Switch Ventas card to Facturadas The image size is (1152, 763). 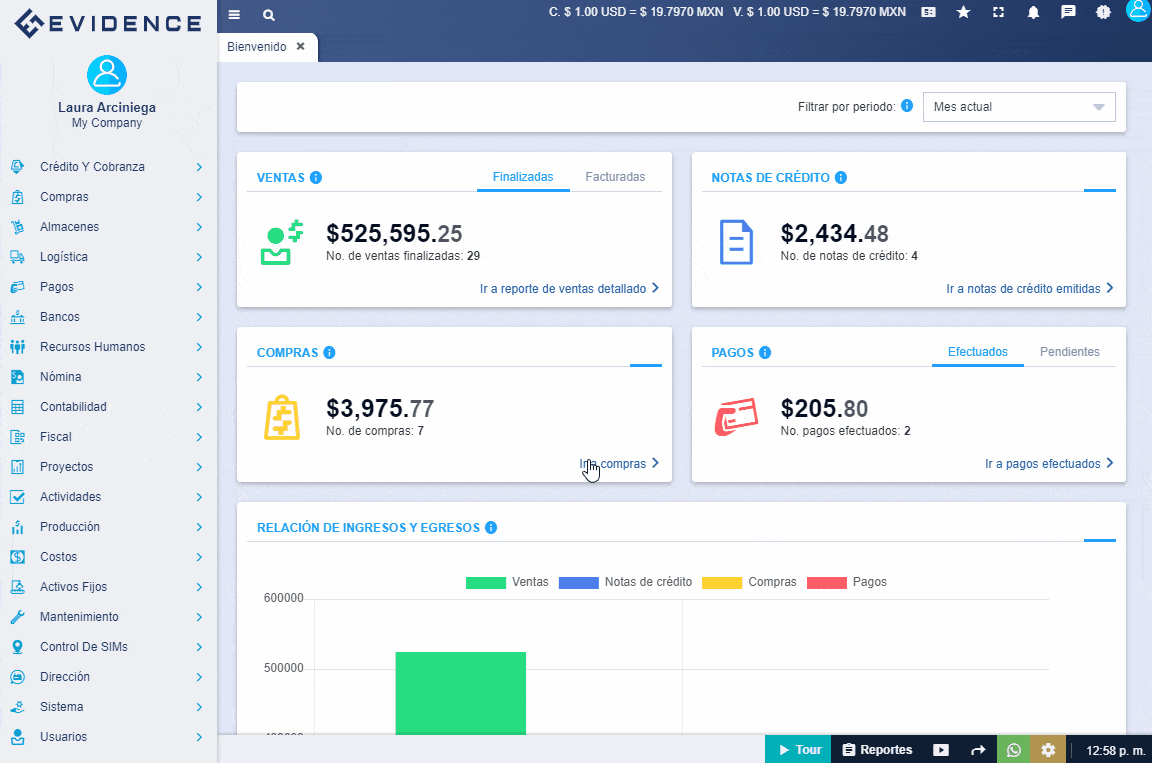point(615,177)
